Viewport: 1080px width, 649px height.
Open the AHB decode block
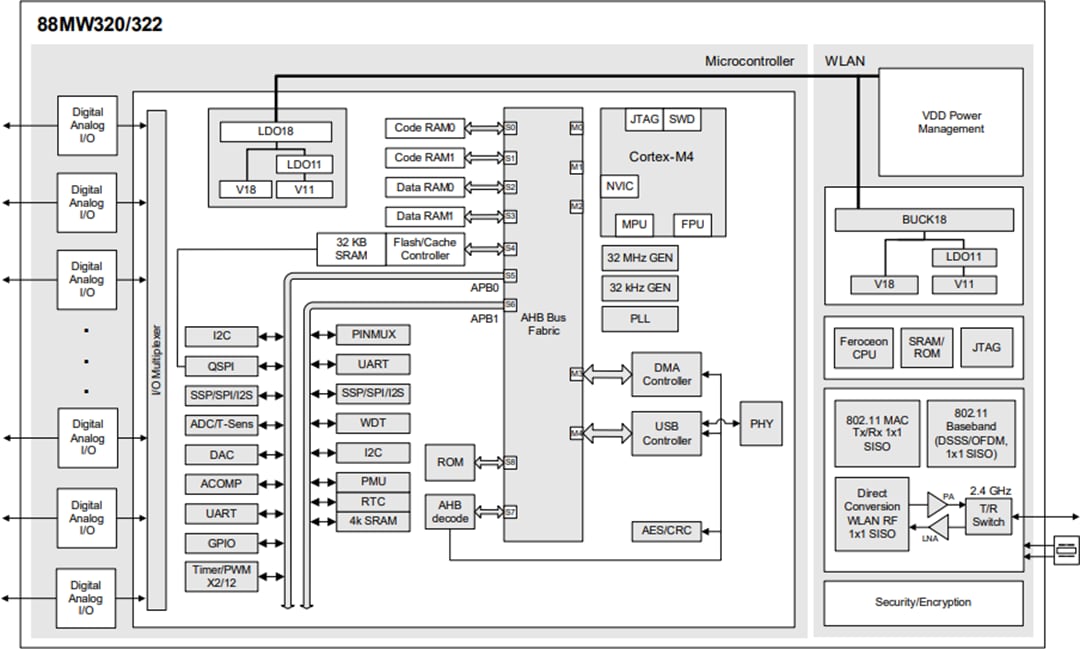point(451,513)
